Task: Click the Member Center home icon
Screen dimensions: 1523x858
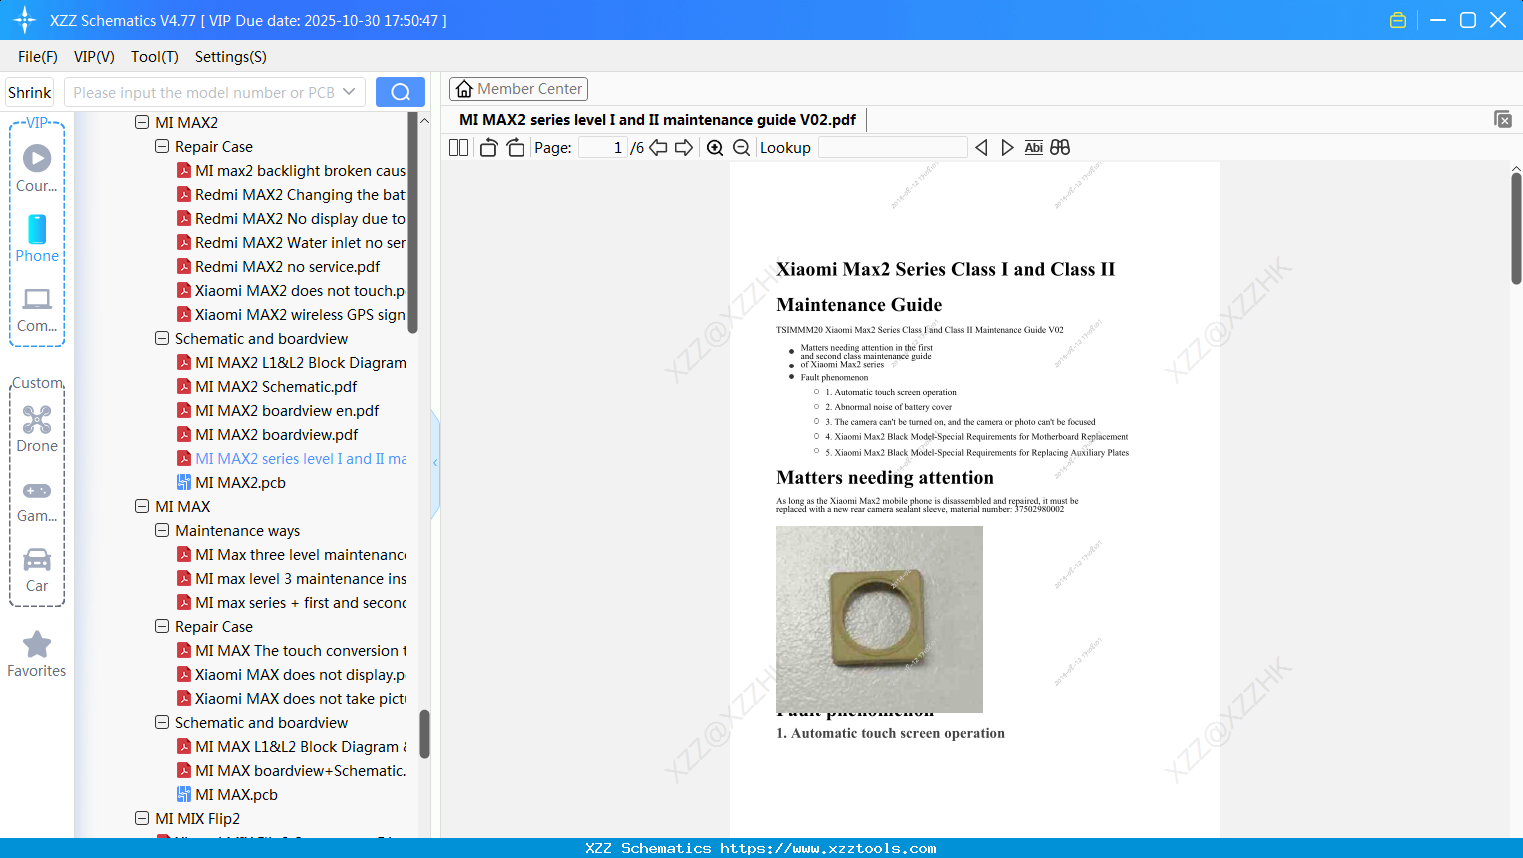Action: point(464,89)
